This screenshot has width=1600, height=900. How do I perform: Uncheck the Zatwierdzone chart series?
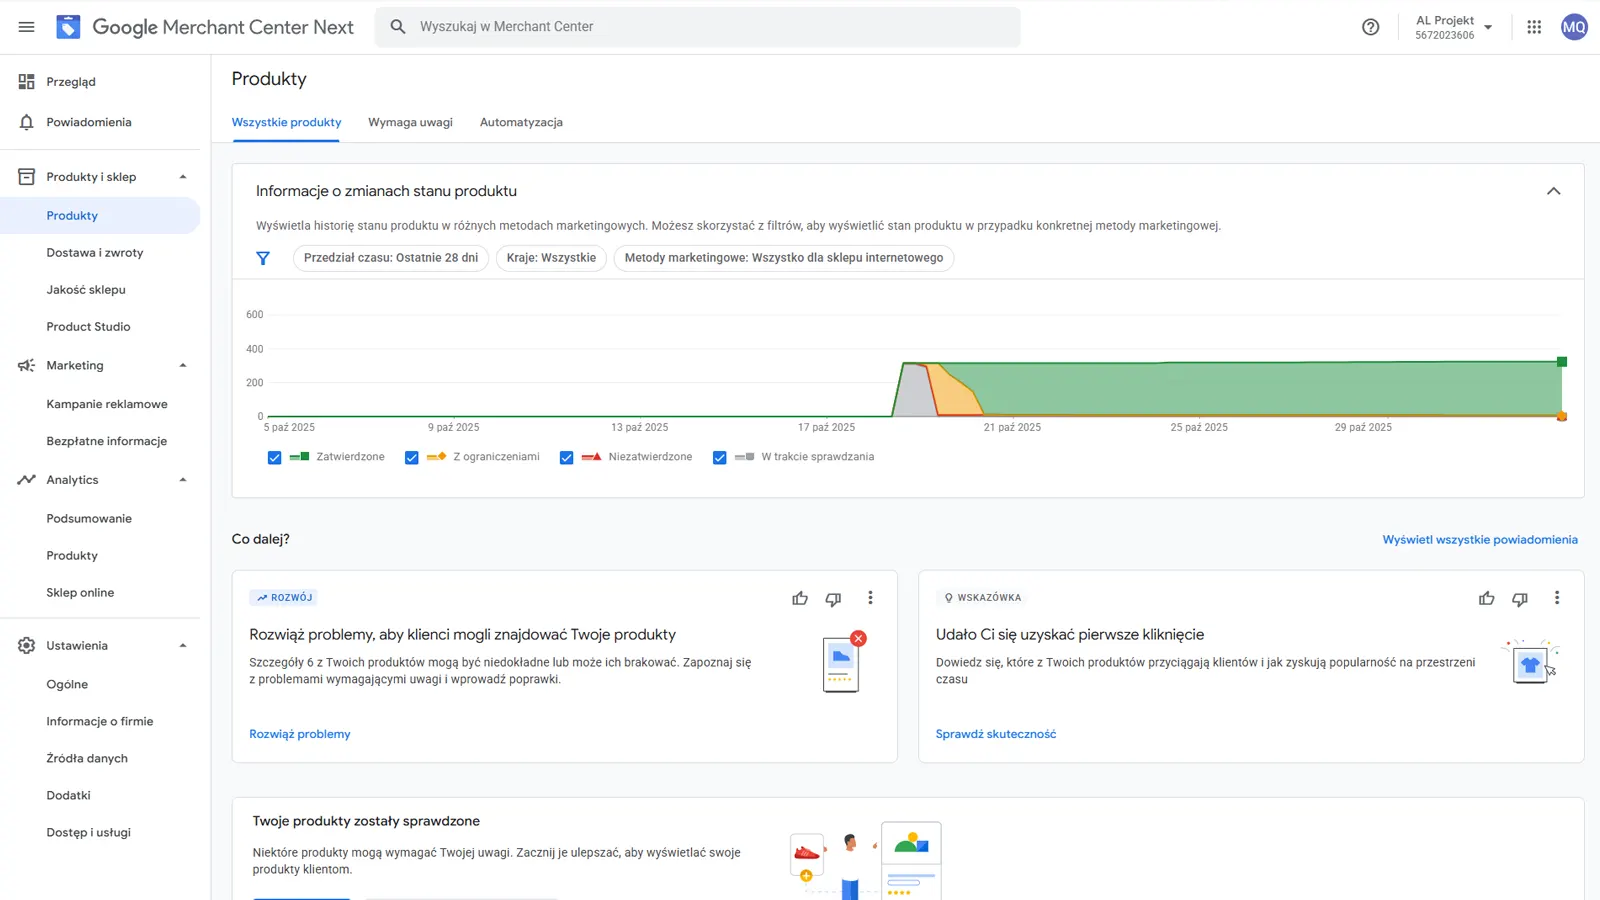click(274, 457)
